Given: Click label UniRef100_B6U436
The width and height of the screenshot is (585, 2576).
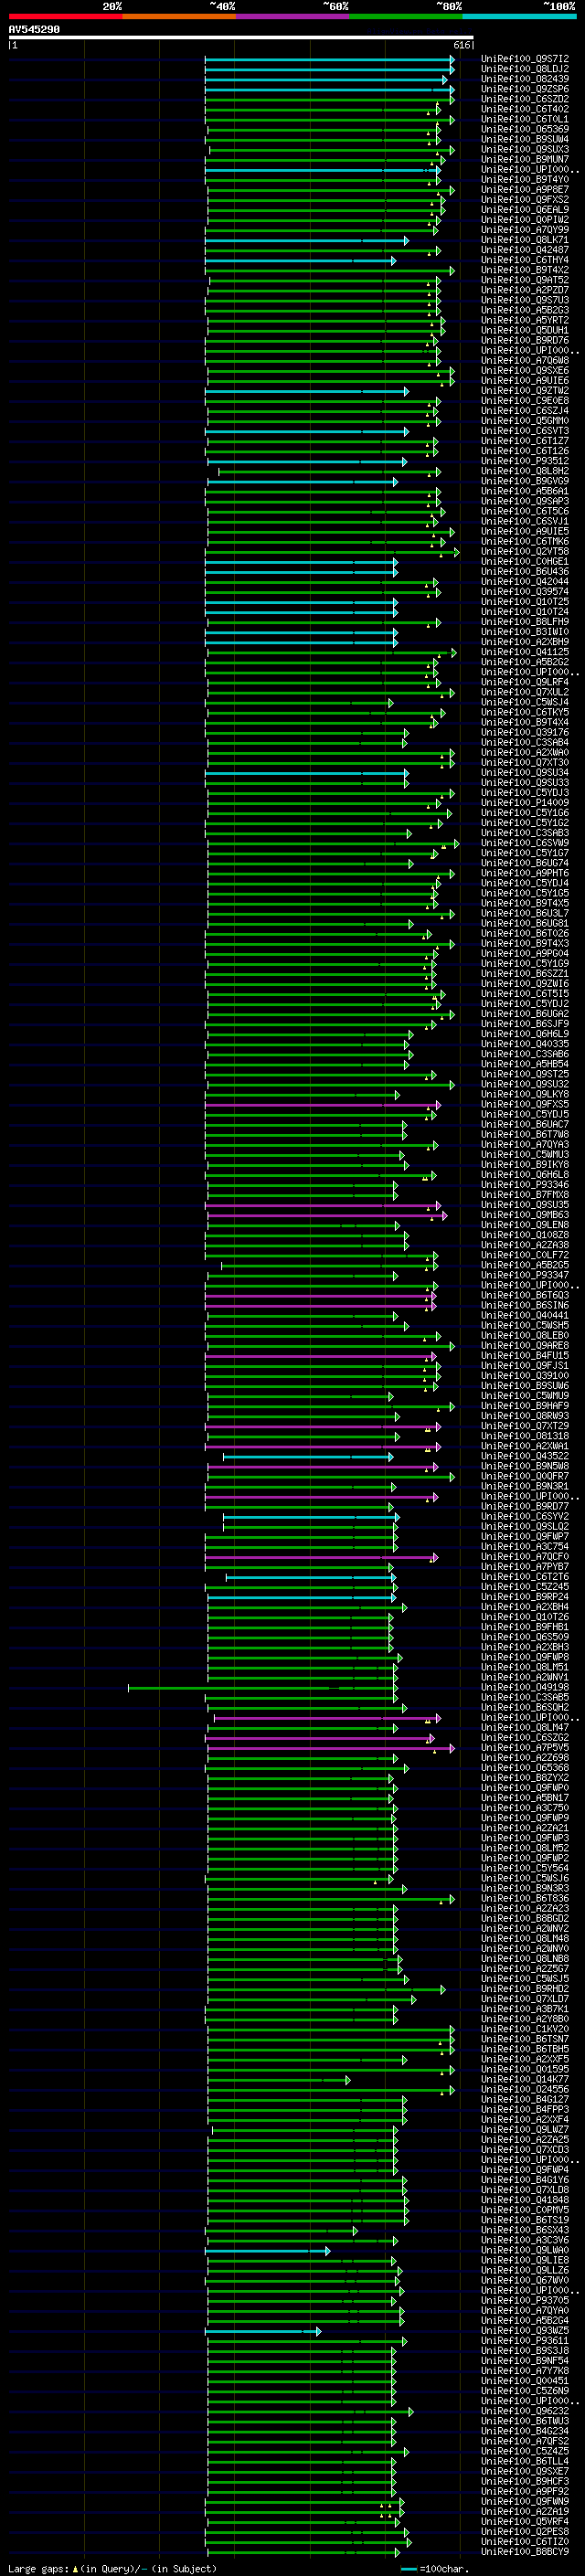Looking at the screenshot, I should coord(525,572).
